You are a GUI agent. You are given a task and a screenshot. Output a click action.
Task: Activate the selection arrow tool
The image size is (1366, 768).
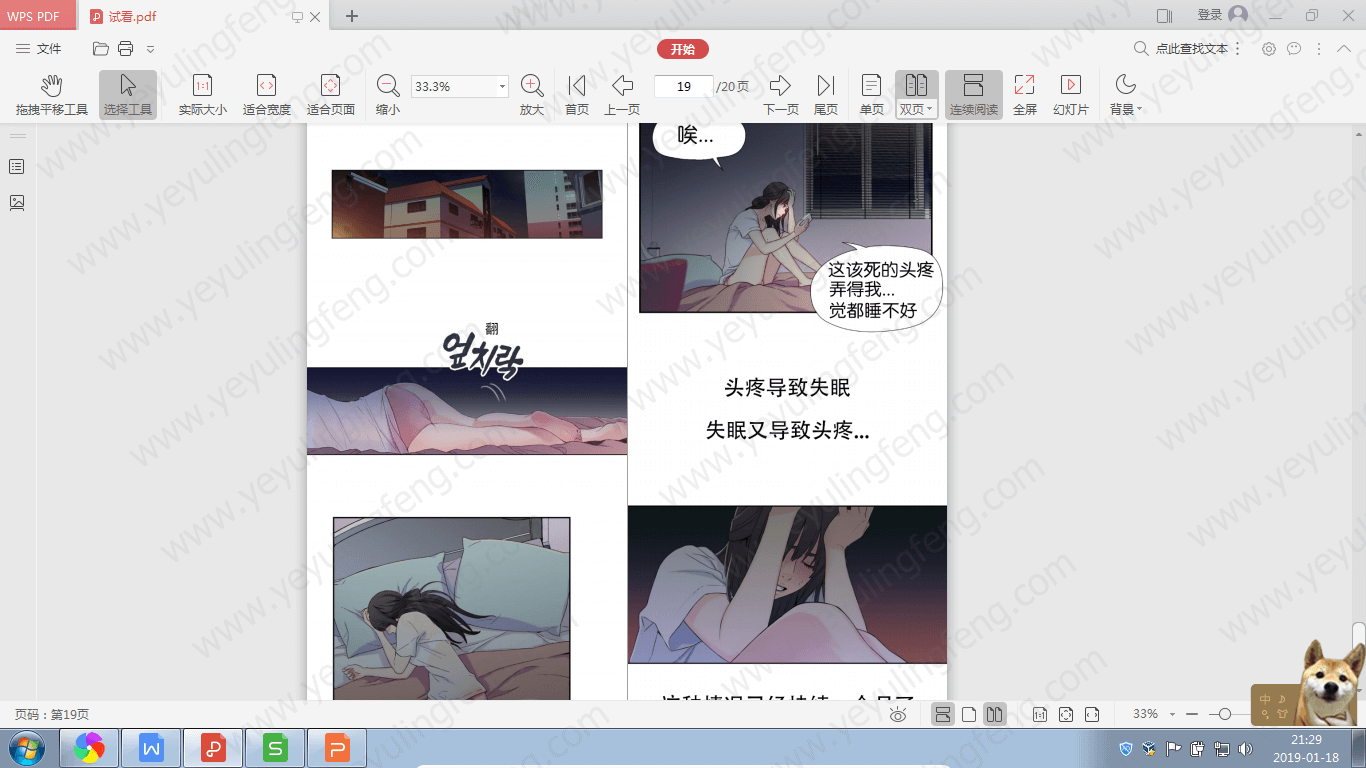coord(128,95)
